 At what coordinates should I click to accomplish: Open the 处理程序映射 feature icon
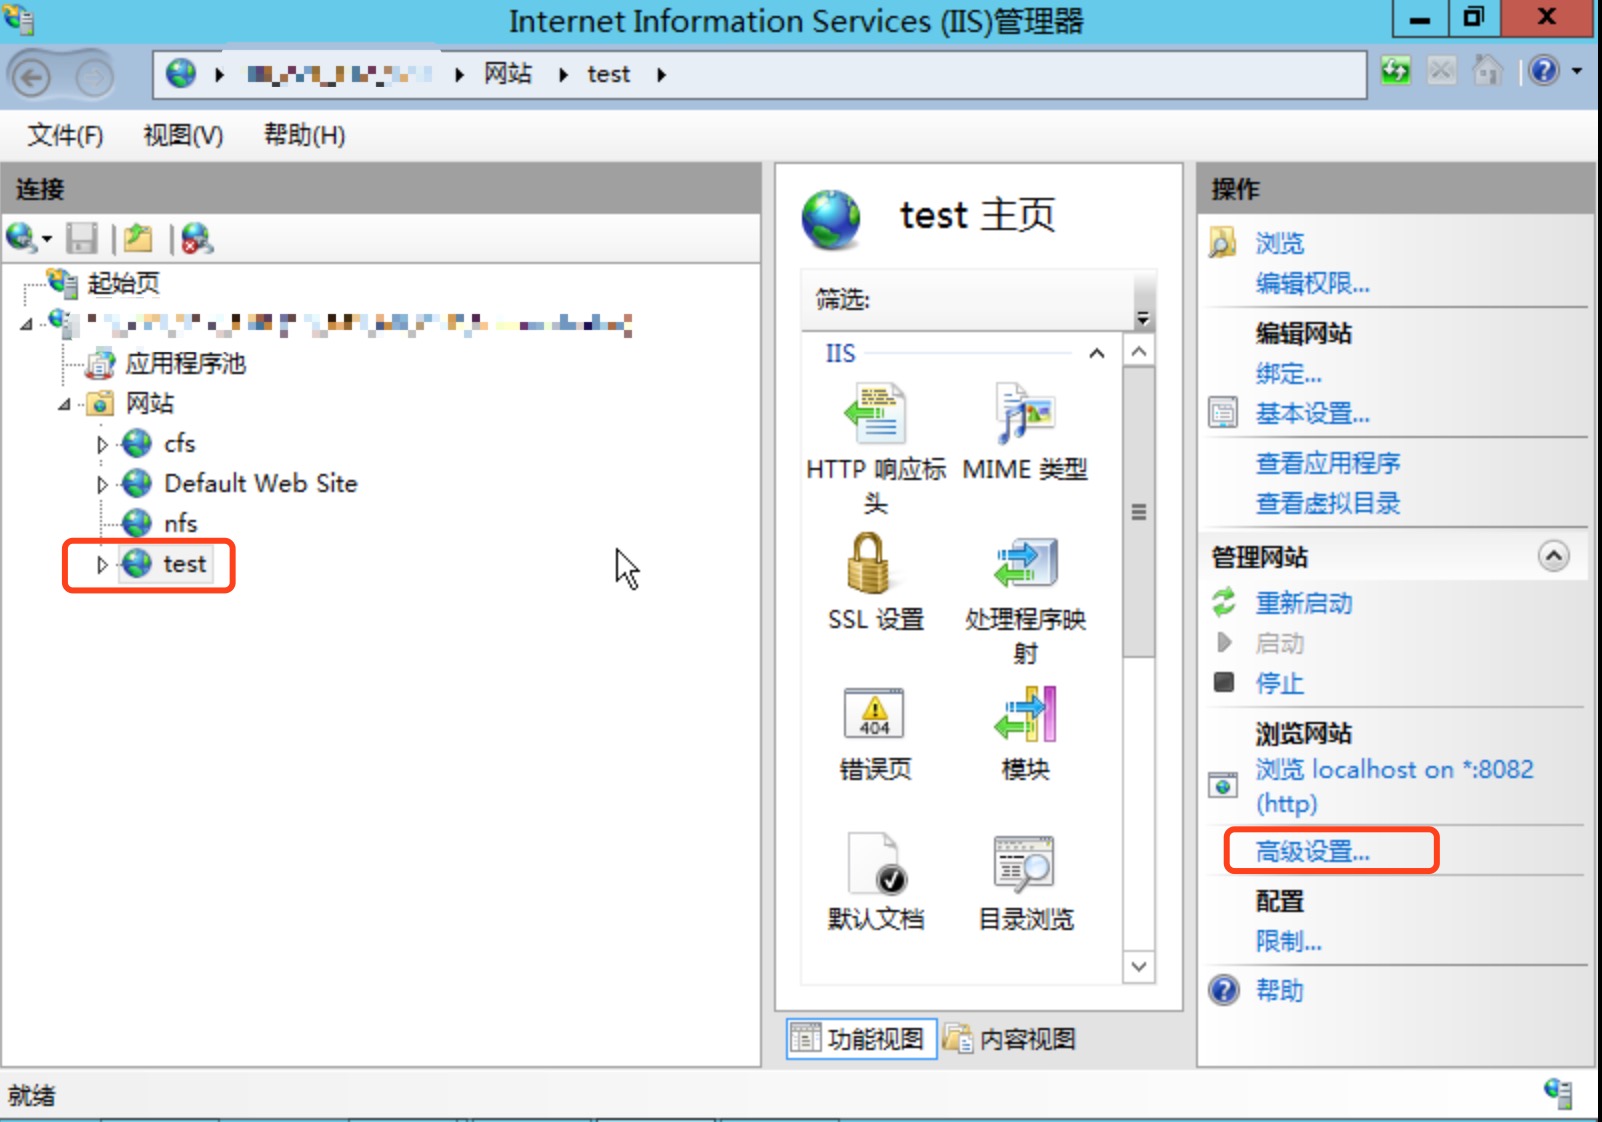[1025, 563]
